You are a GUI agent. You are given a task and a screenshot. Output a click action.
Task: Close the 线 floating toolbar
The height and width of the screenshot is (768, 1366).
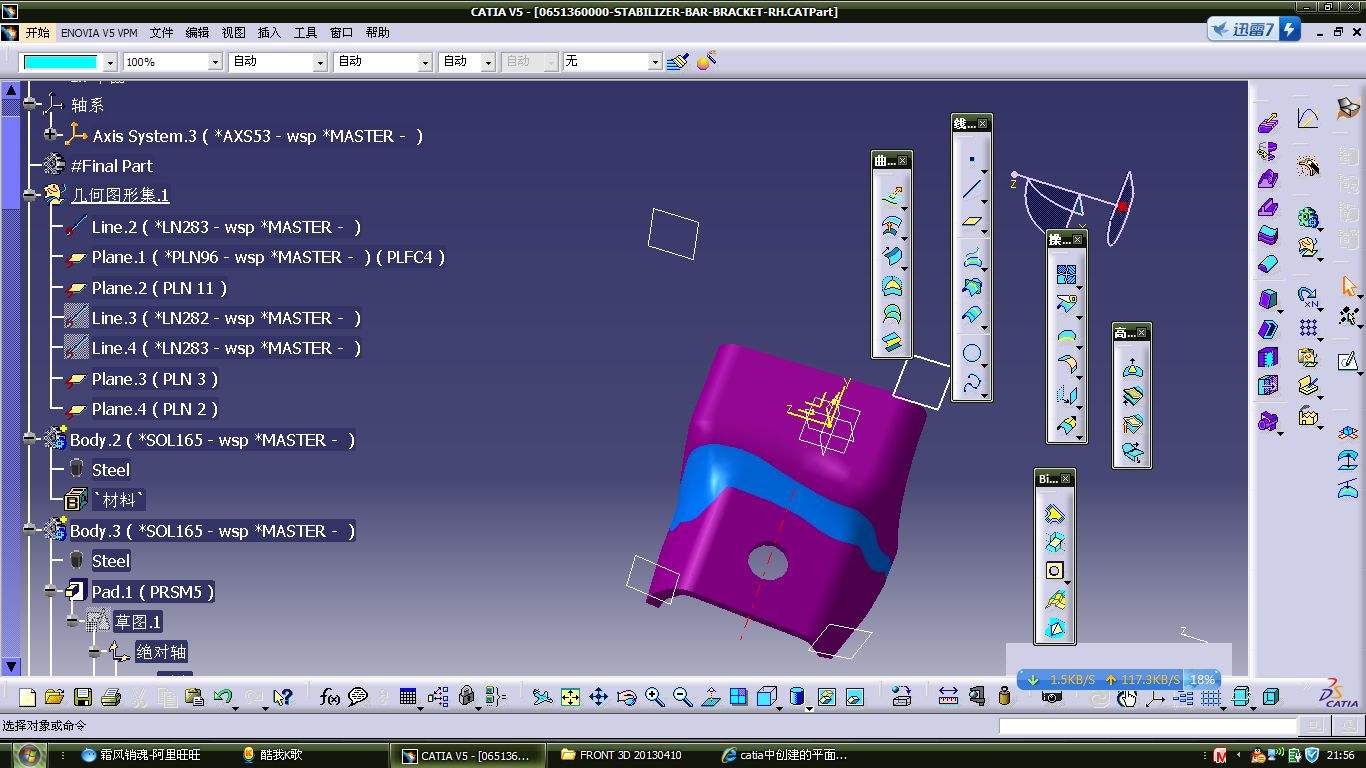(x=983, y=124)
